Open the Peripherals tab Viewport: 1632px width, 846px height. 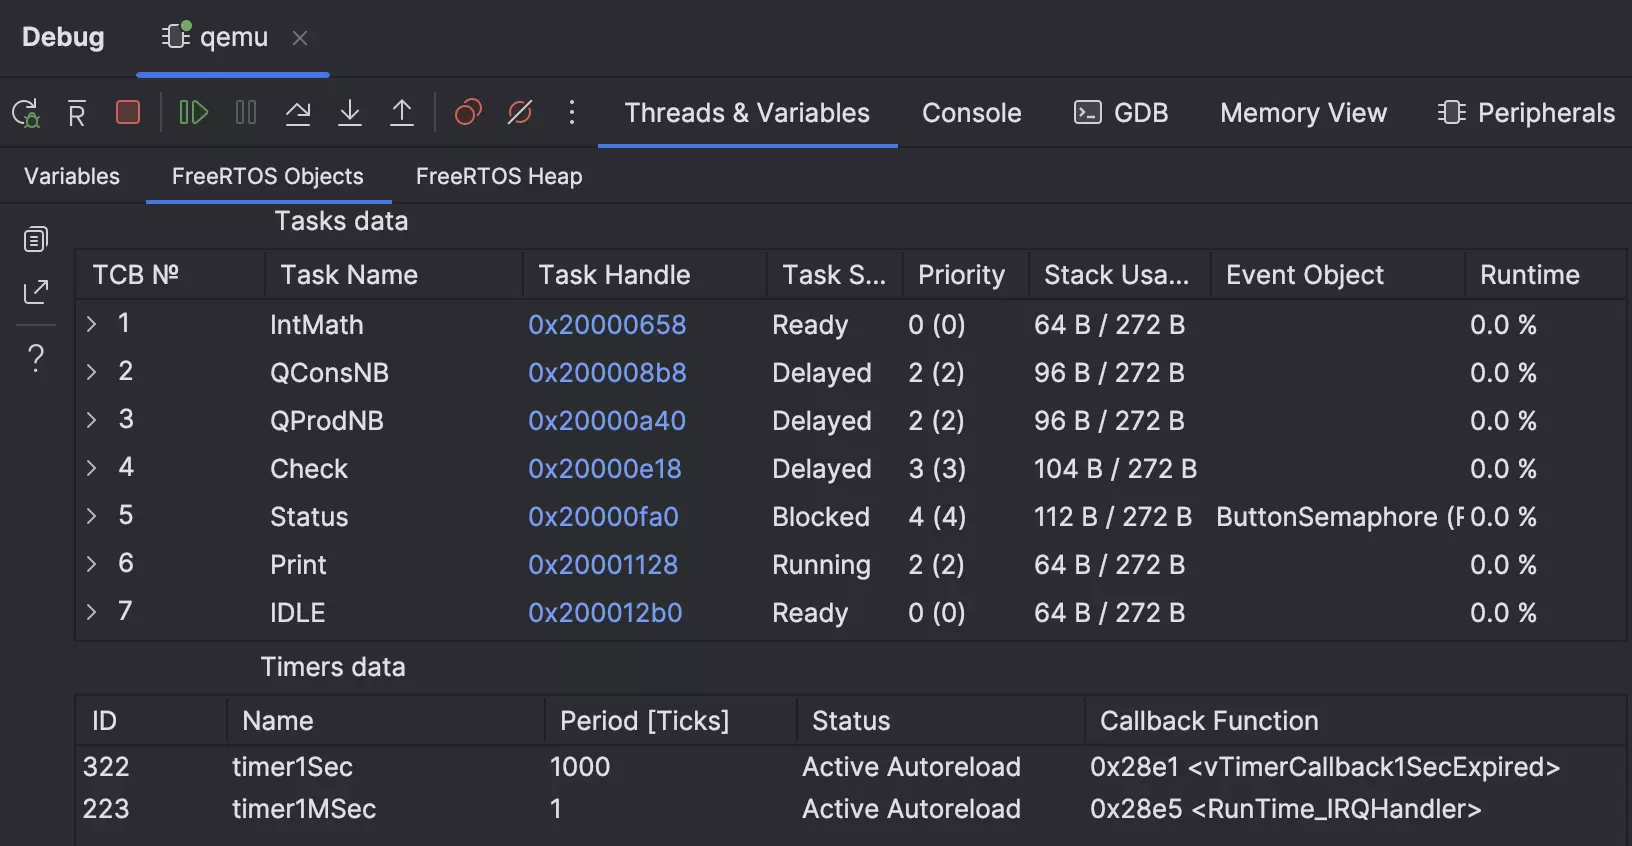point(1526,113)
